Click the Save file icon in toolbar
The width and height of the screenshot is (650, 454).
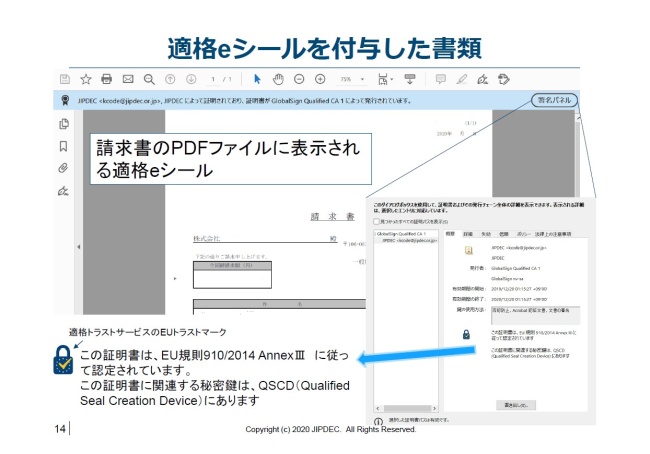65,79
